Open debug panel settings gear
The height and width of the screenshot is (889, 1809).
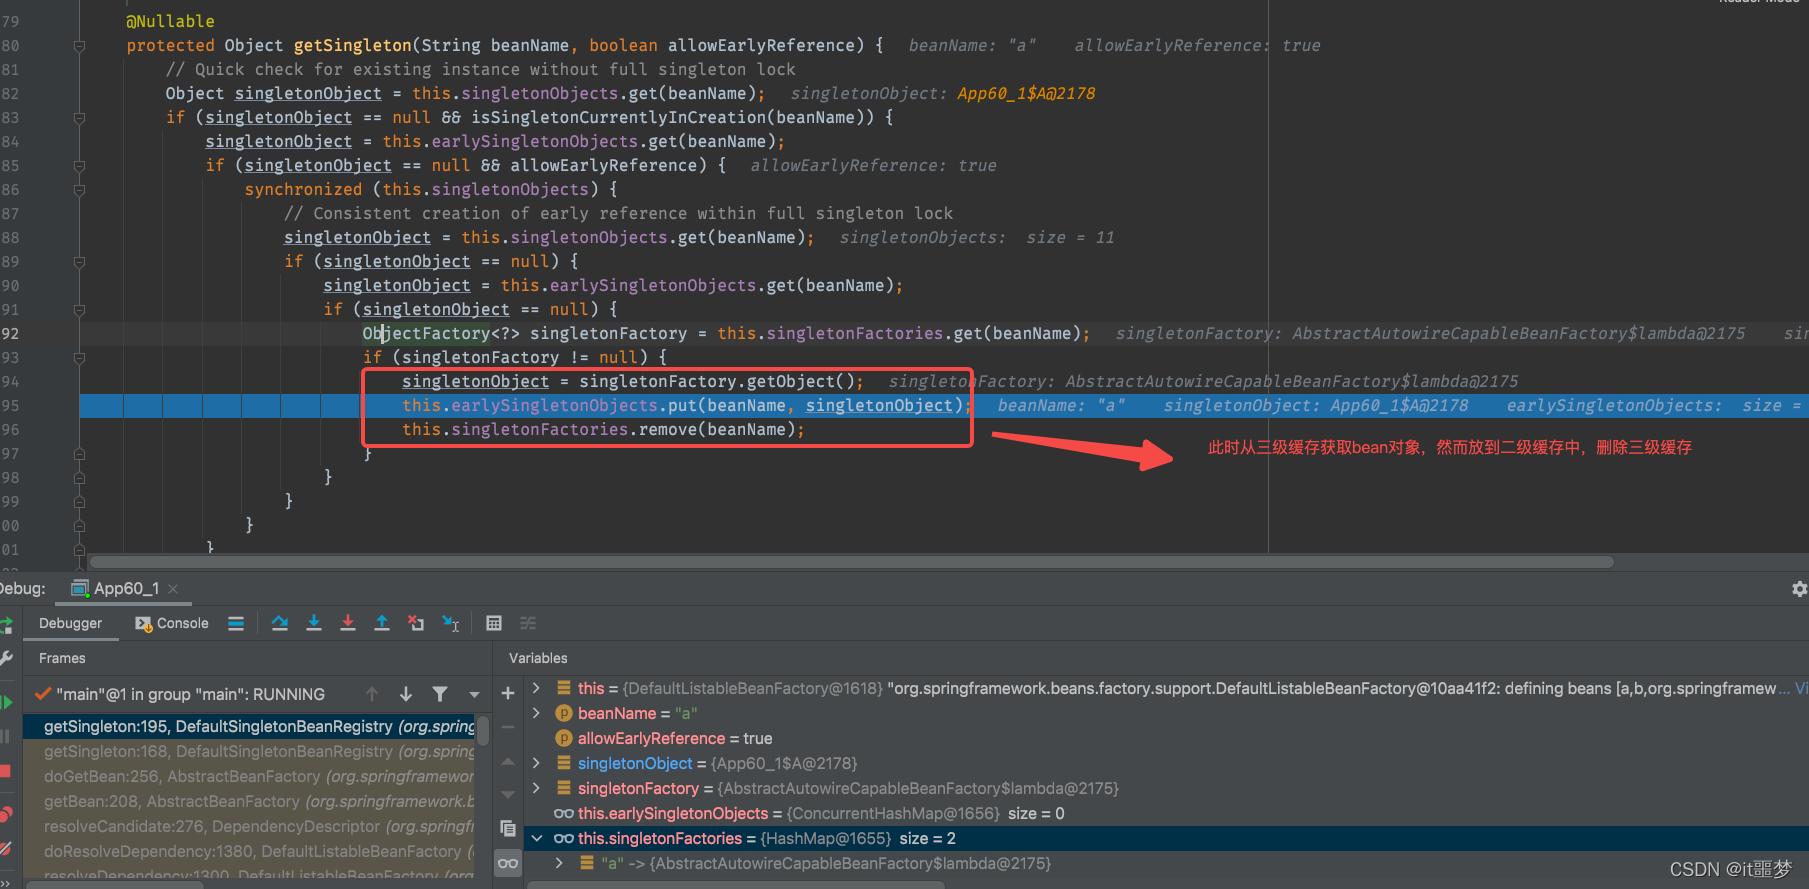point(1799,589)
